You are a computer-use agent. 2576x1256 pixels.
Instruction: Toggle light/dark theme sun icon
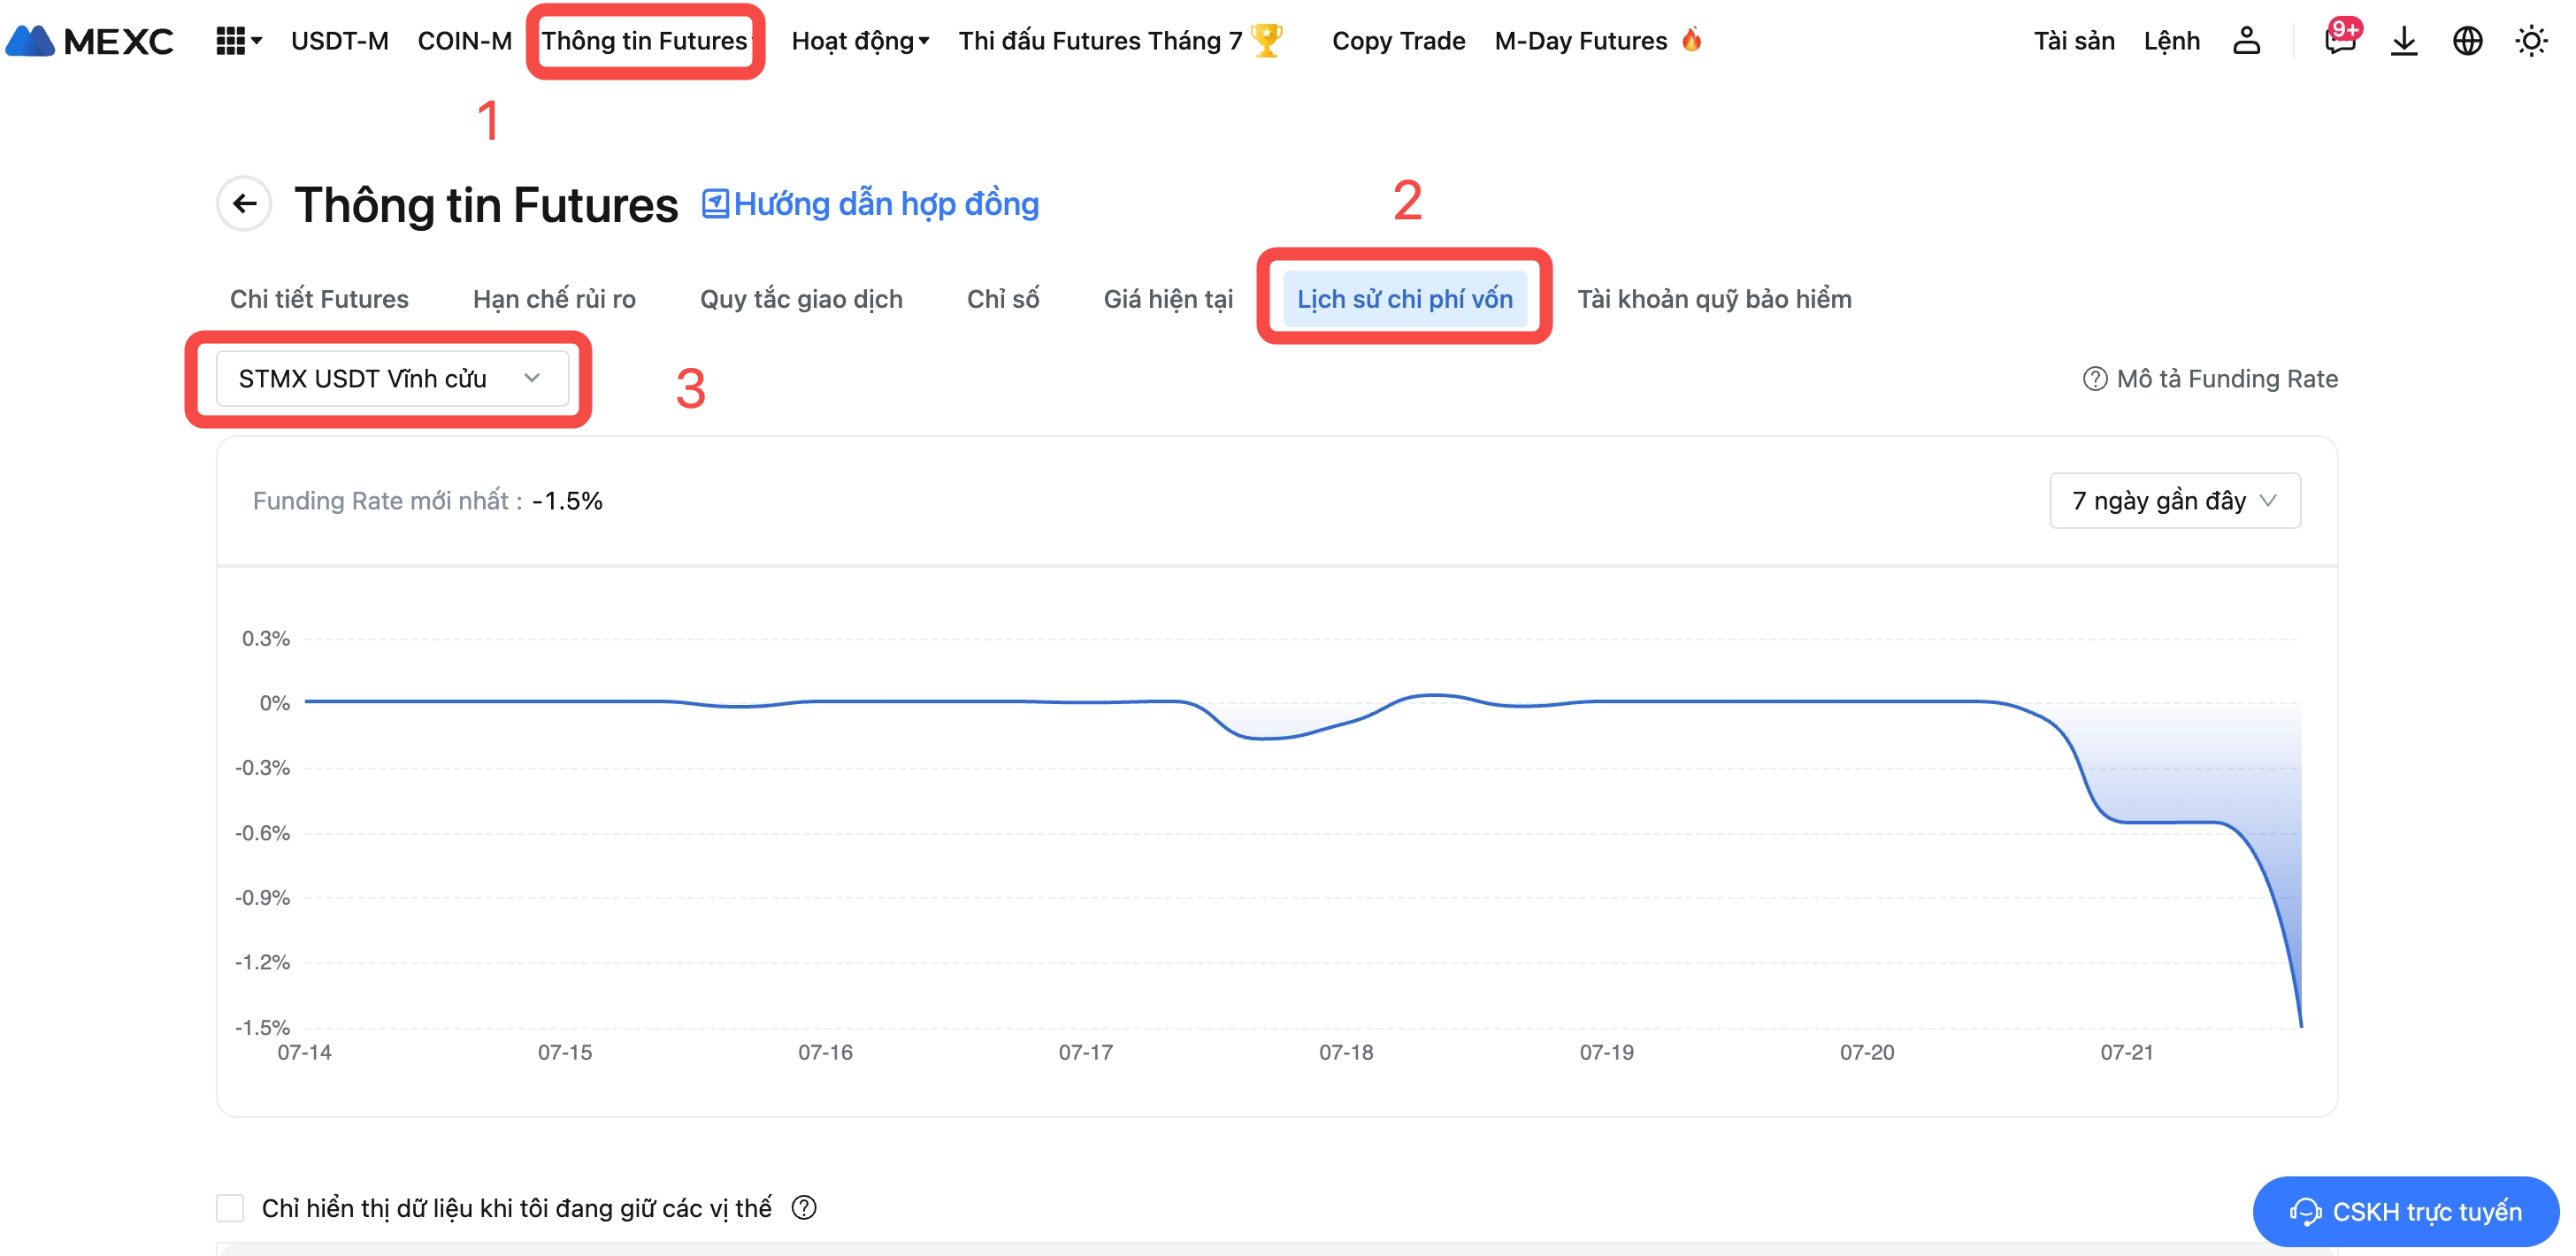tap(2531, 41)
